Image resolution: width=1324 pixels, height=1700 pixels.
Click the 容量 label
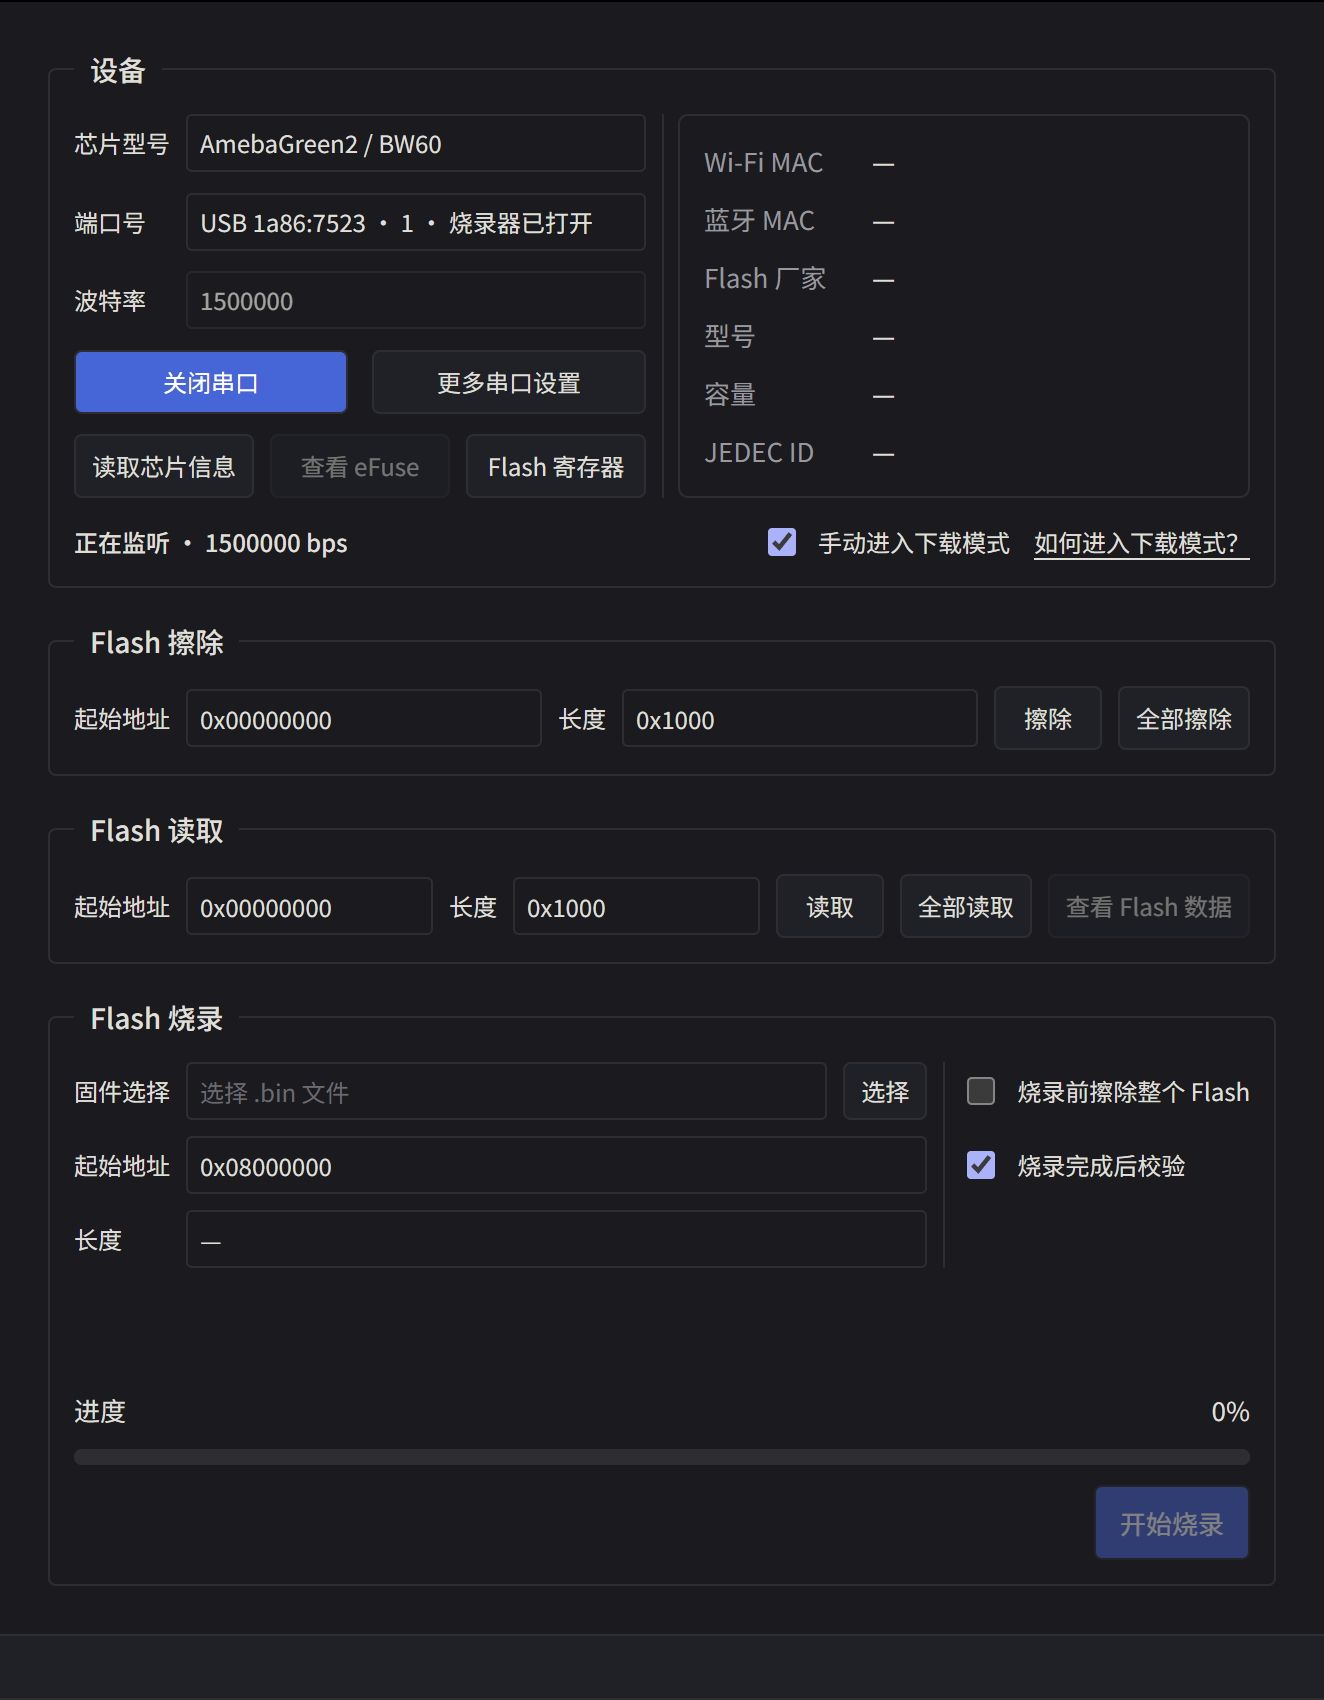coord(730,395)
